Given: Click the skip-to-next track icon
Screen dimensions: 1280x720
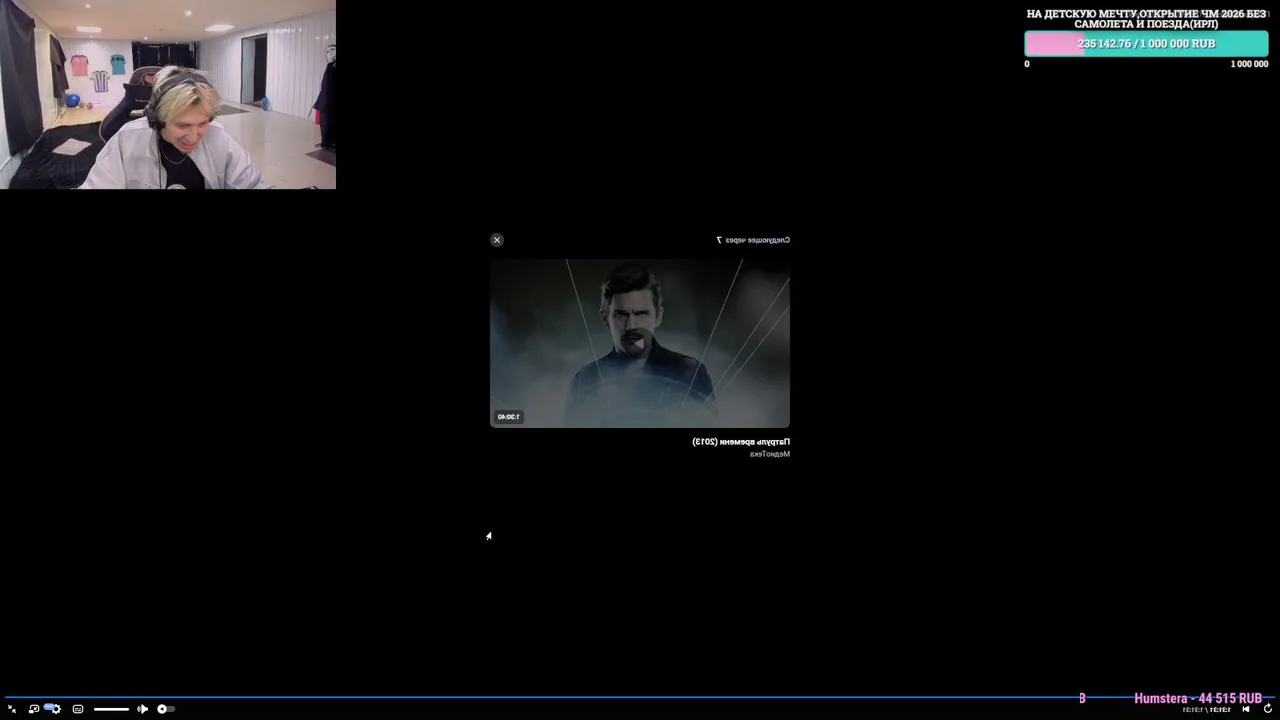Looking at the screenshot, I should pos(1246,709).
